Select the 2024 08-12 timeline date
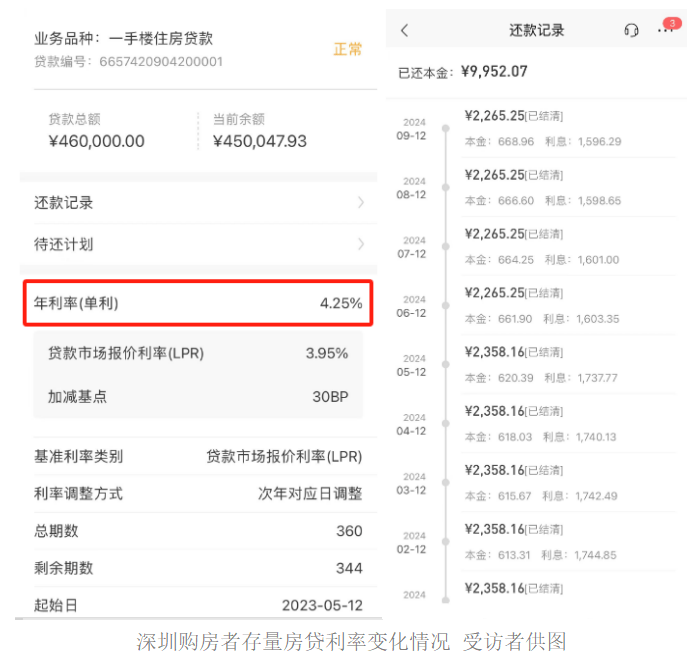 pyautogui.click(x=413, y=188)
